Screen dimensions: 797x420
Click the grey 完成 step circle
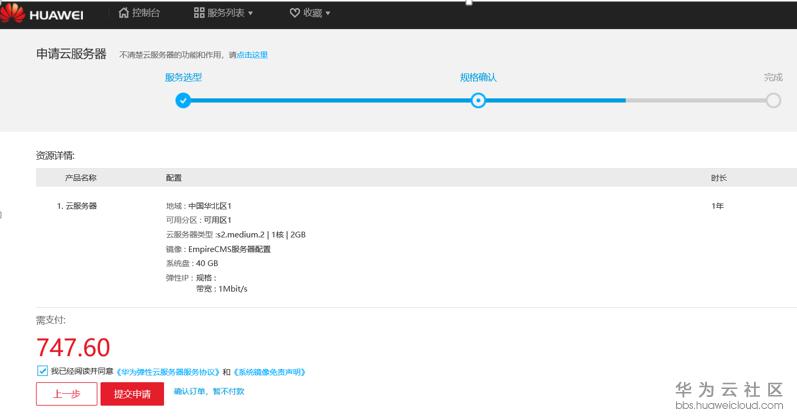tap(773, 100)
